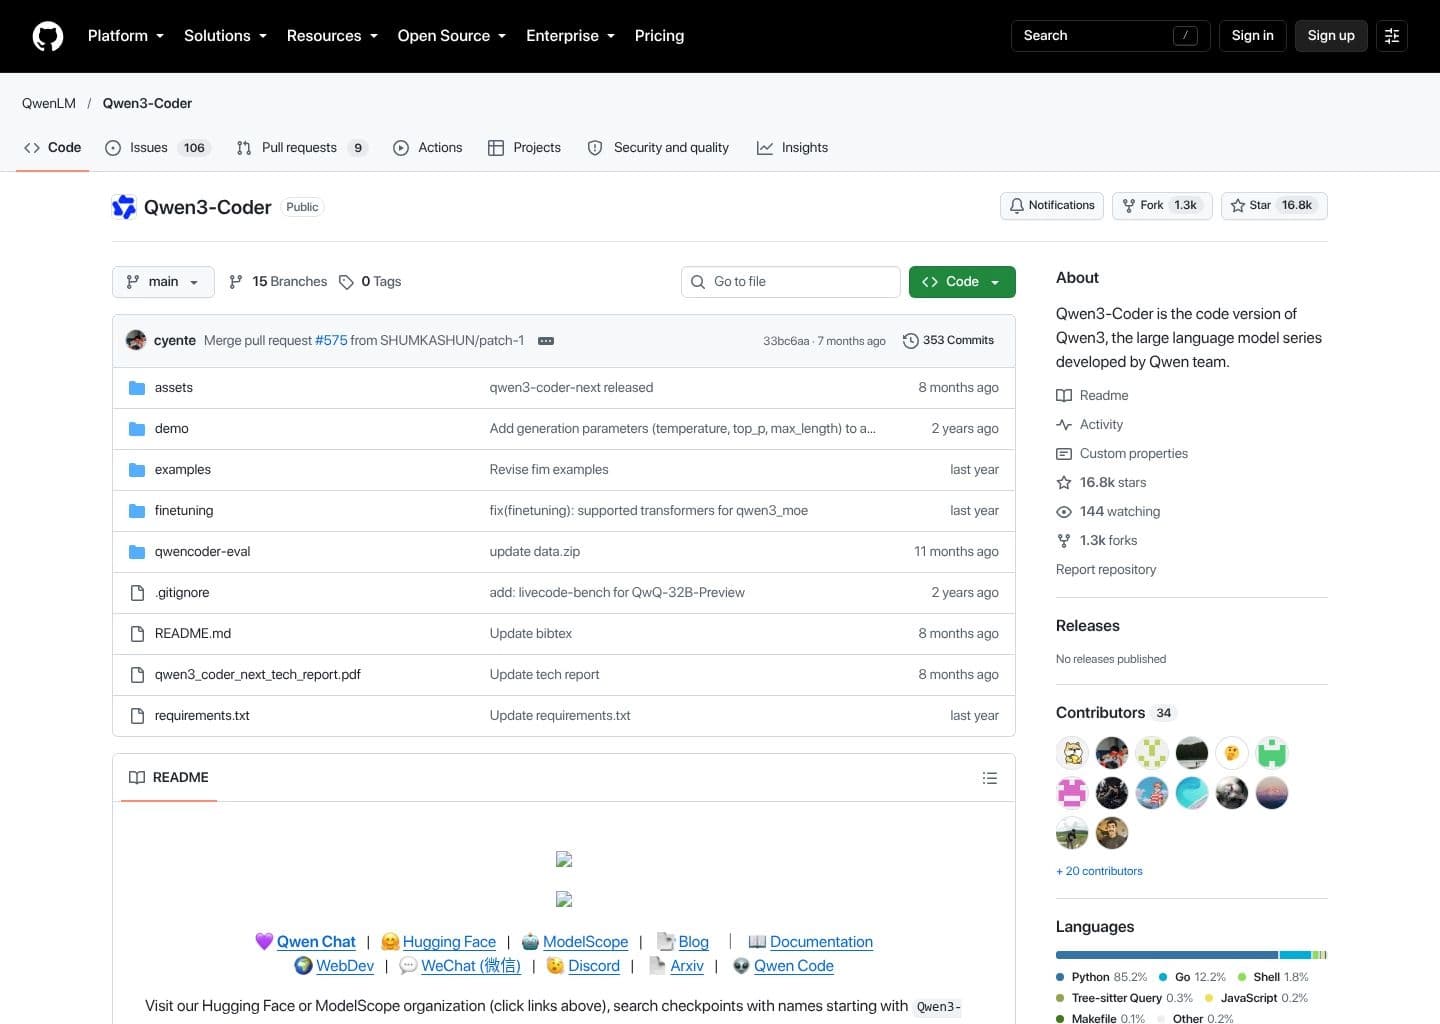Expand the Solutions menu
1440x1024 pixels.
[225, 36]
